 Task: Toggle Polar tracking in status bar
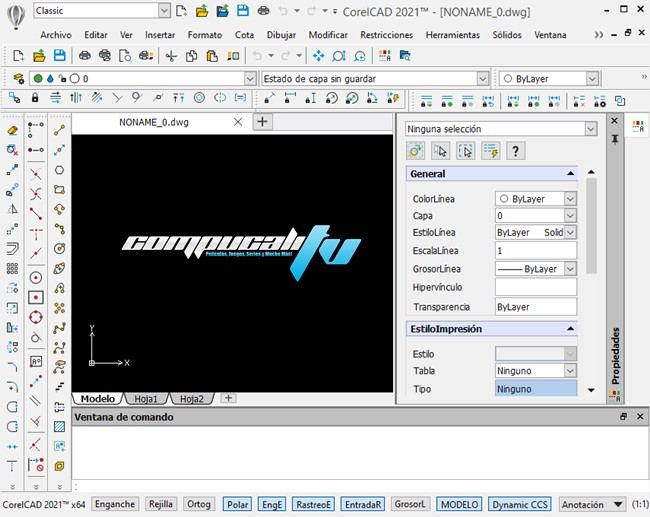click(238, 505)
